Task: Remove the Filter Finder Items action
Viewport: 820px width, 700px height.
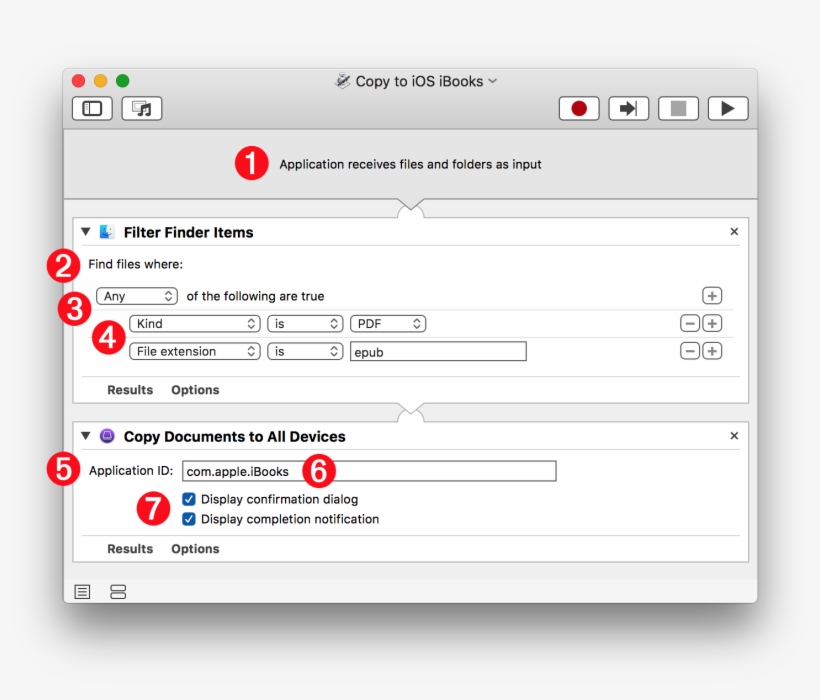Action: click(734, 232)
